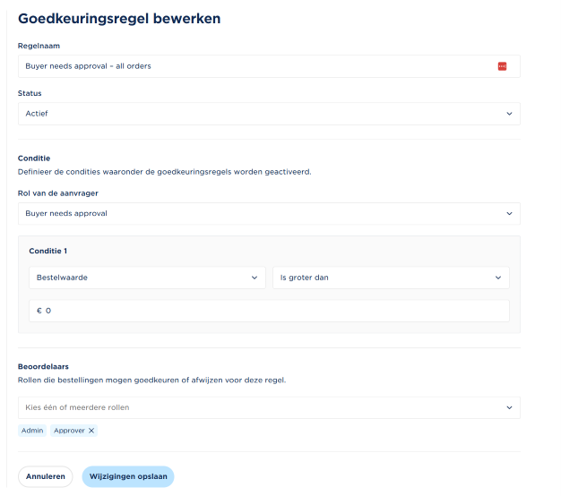
Task: Click the 'Status' field label
Action: 30,93
